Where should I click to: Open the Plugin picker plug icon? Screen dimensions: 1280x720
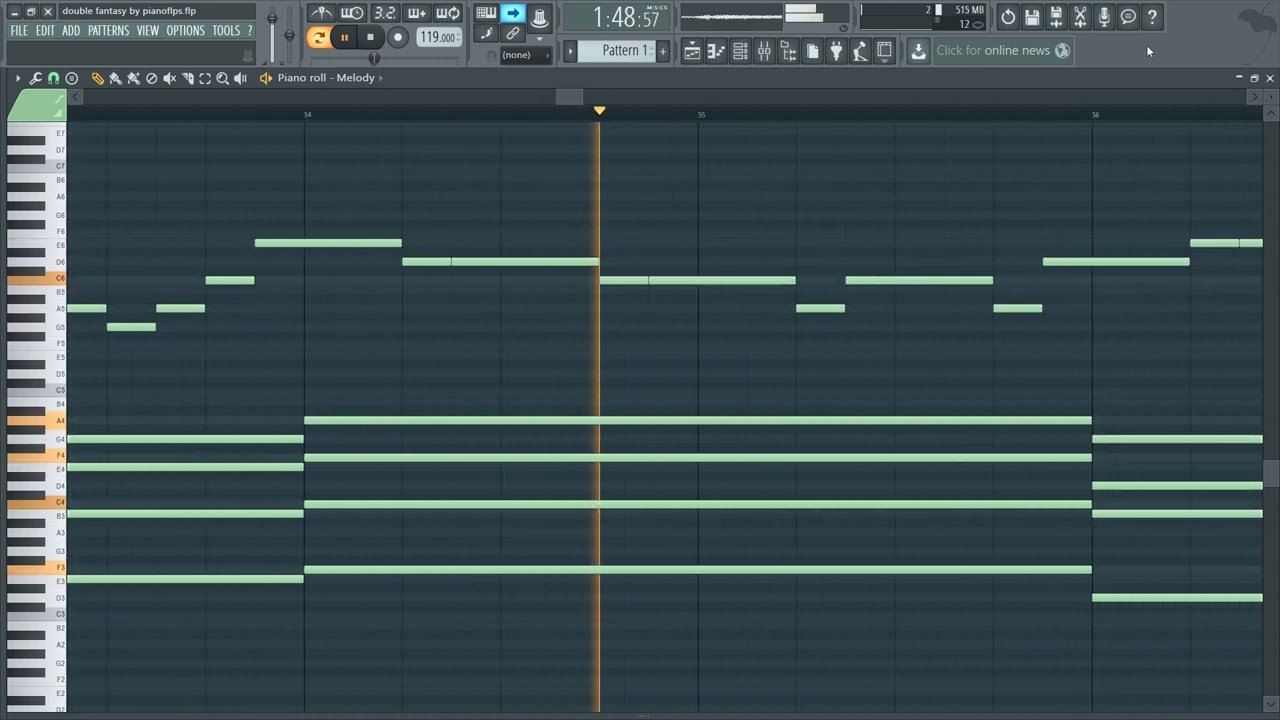(x=836, y=51)
